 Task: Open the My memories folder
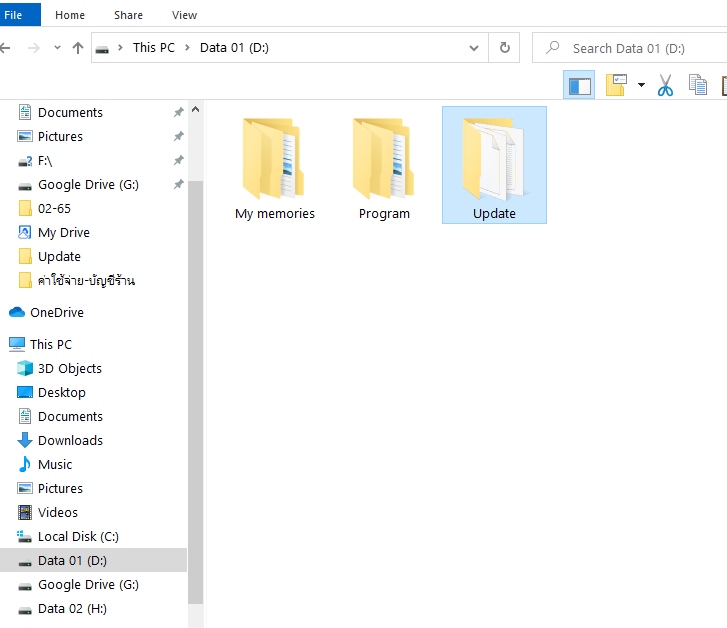point(274,166)
